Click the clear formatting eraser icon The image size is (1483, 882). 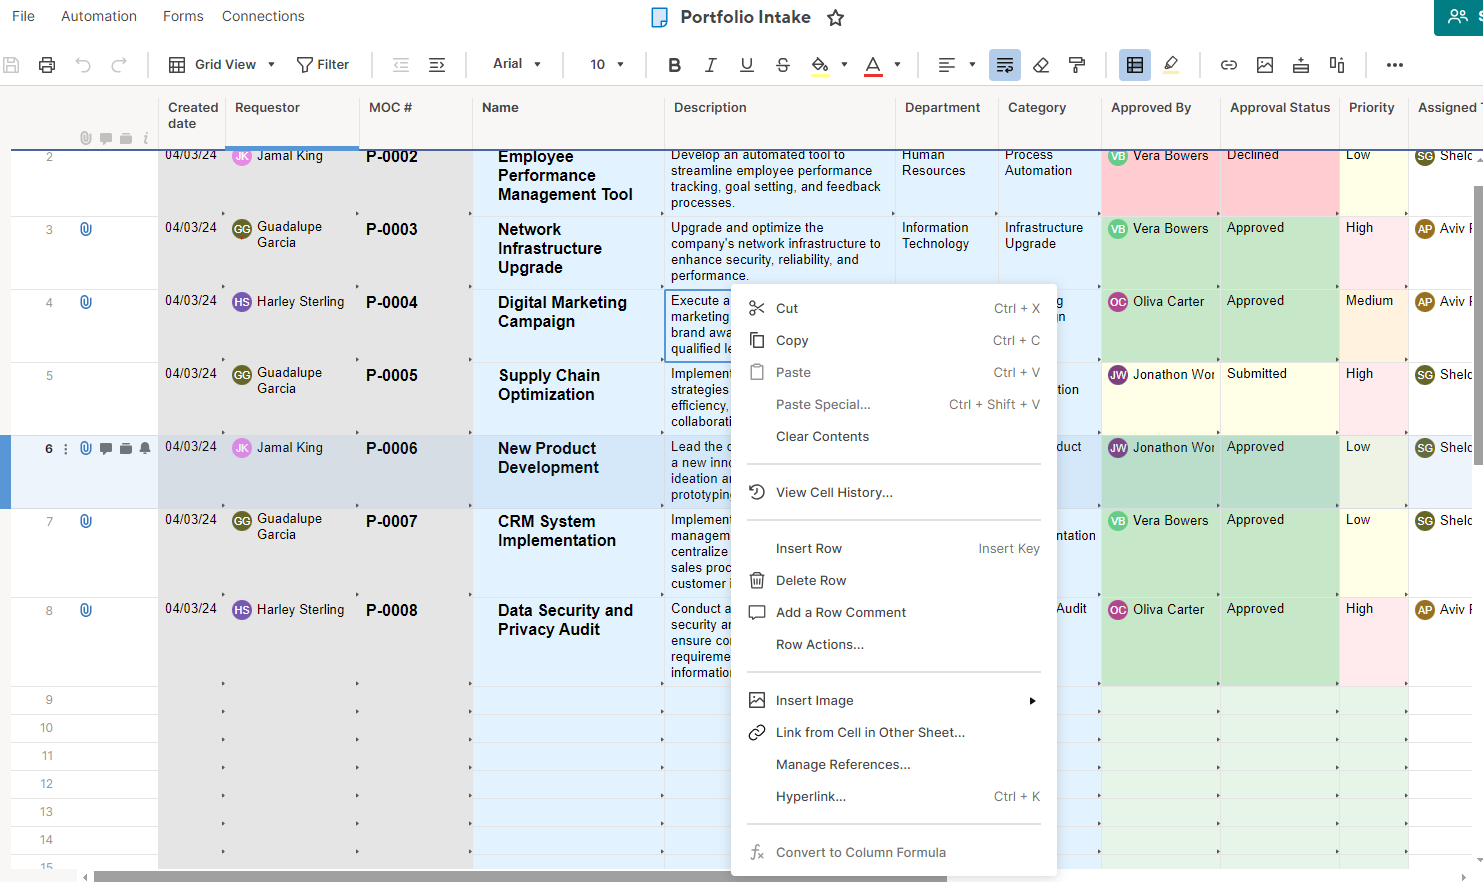(1041, 65)
